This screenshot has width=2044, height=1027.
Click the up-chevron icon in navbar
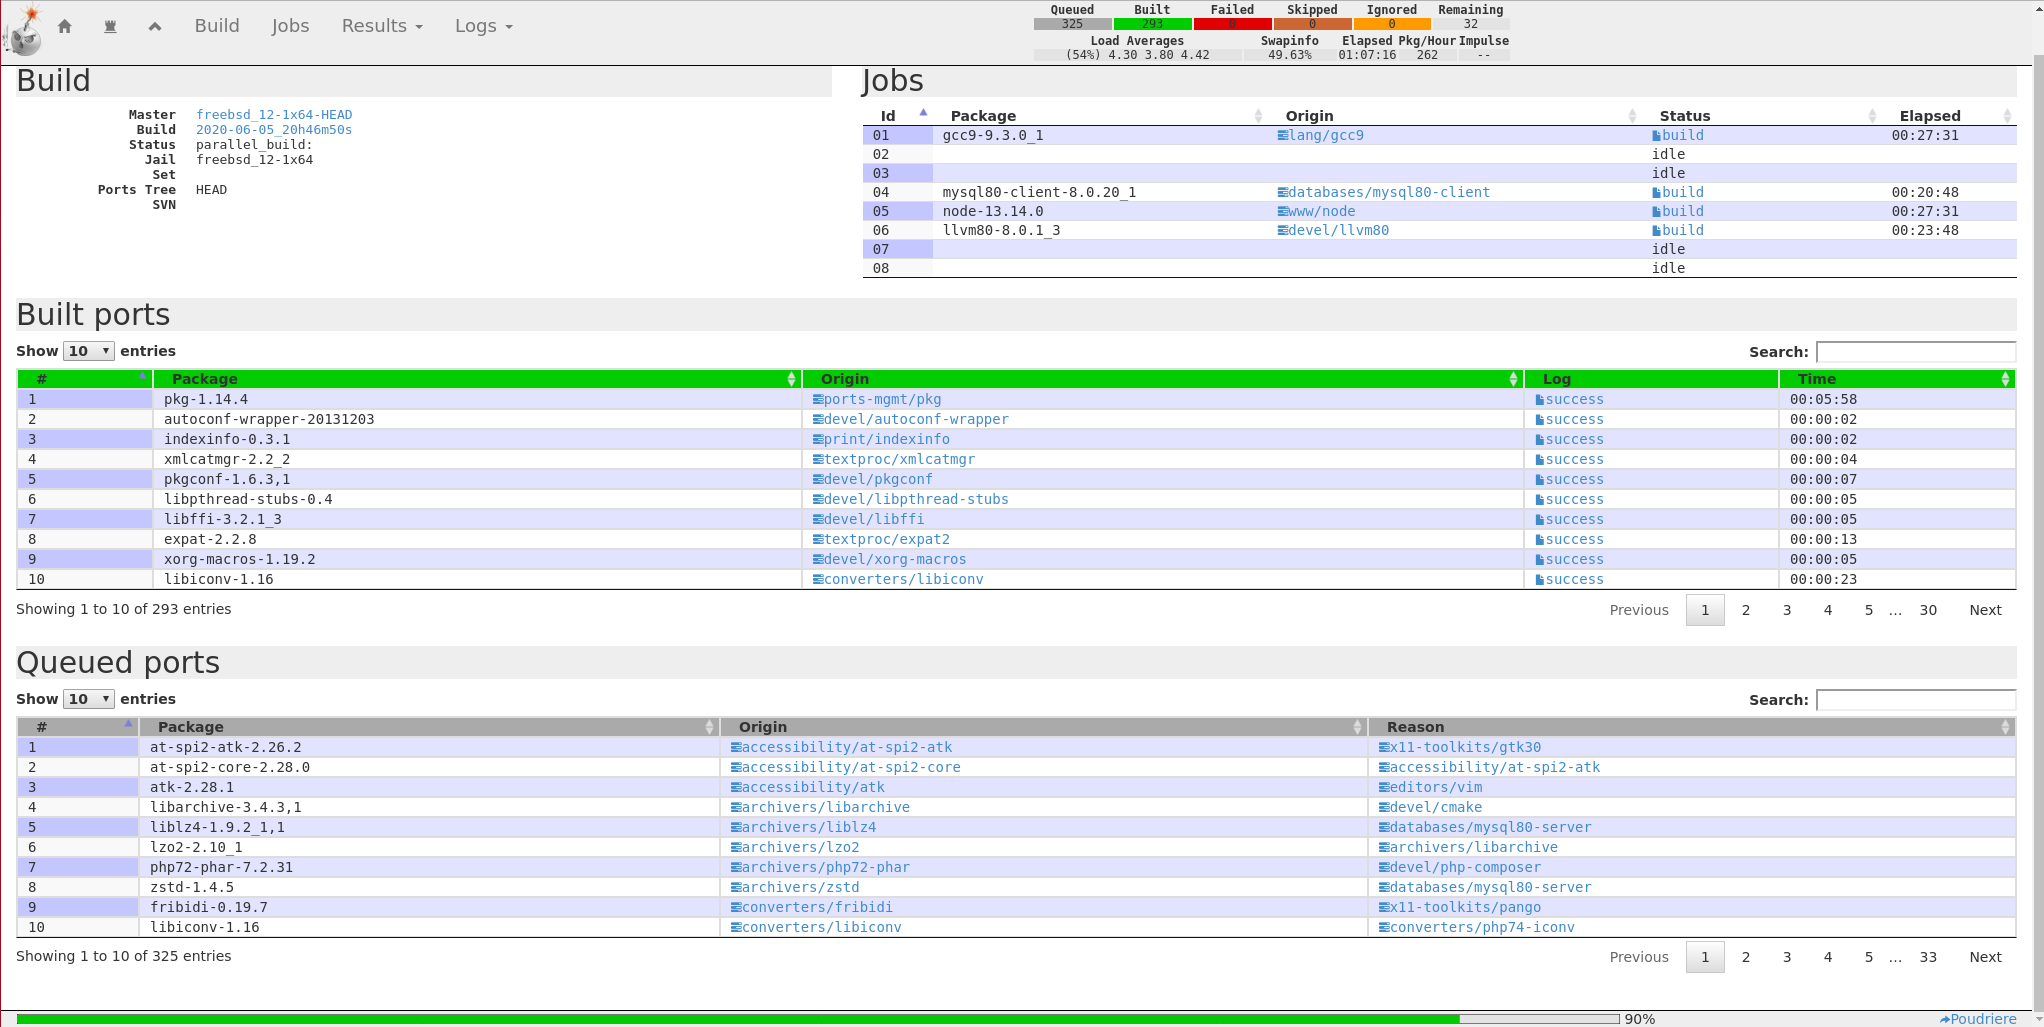pos(155,26)
